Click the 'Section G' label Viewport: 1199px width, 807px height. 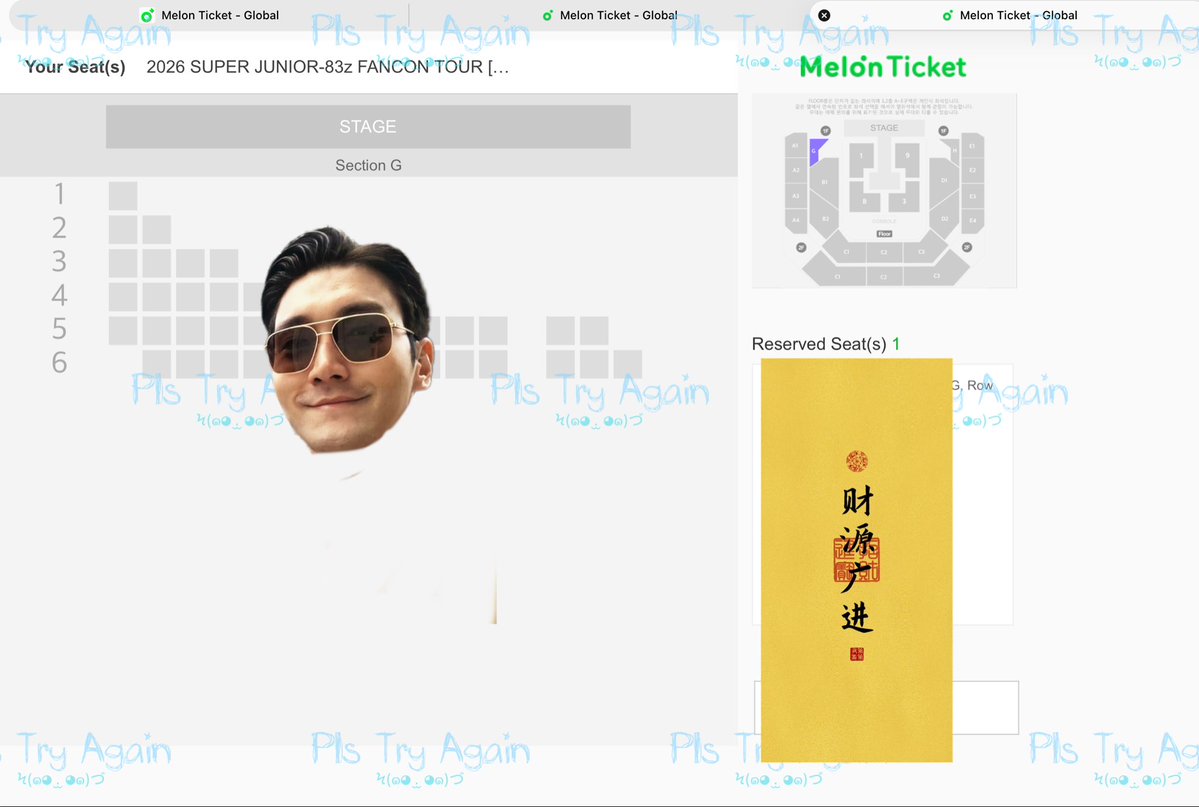click(368, 165)
